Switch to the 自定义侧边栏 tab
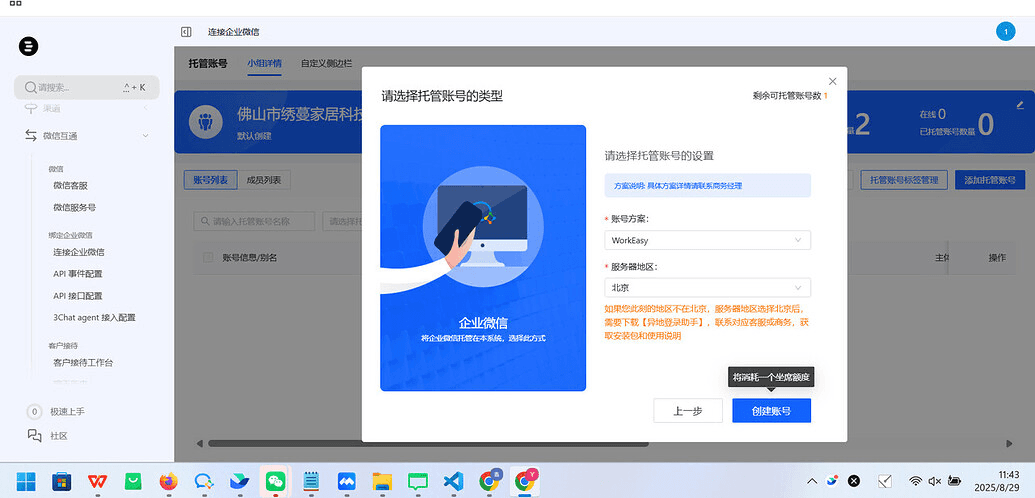This screenshot has width=1035, height=498. (x=327, y=63)
